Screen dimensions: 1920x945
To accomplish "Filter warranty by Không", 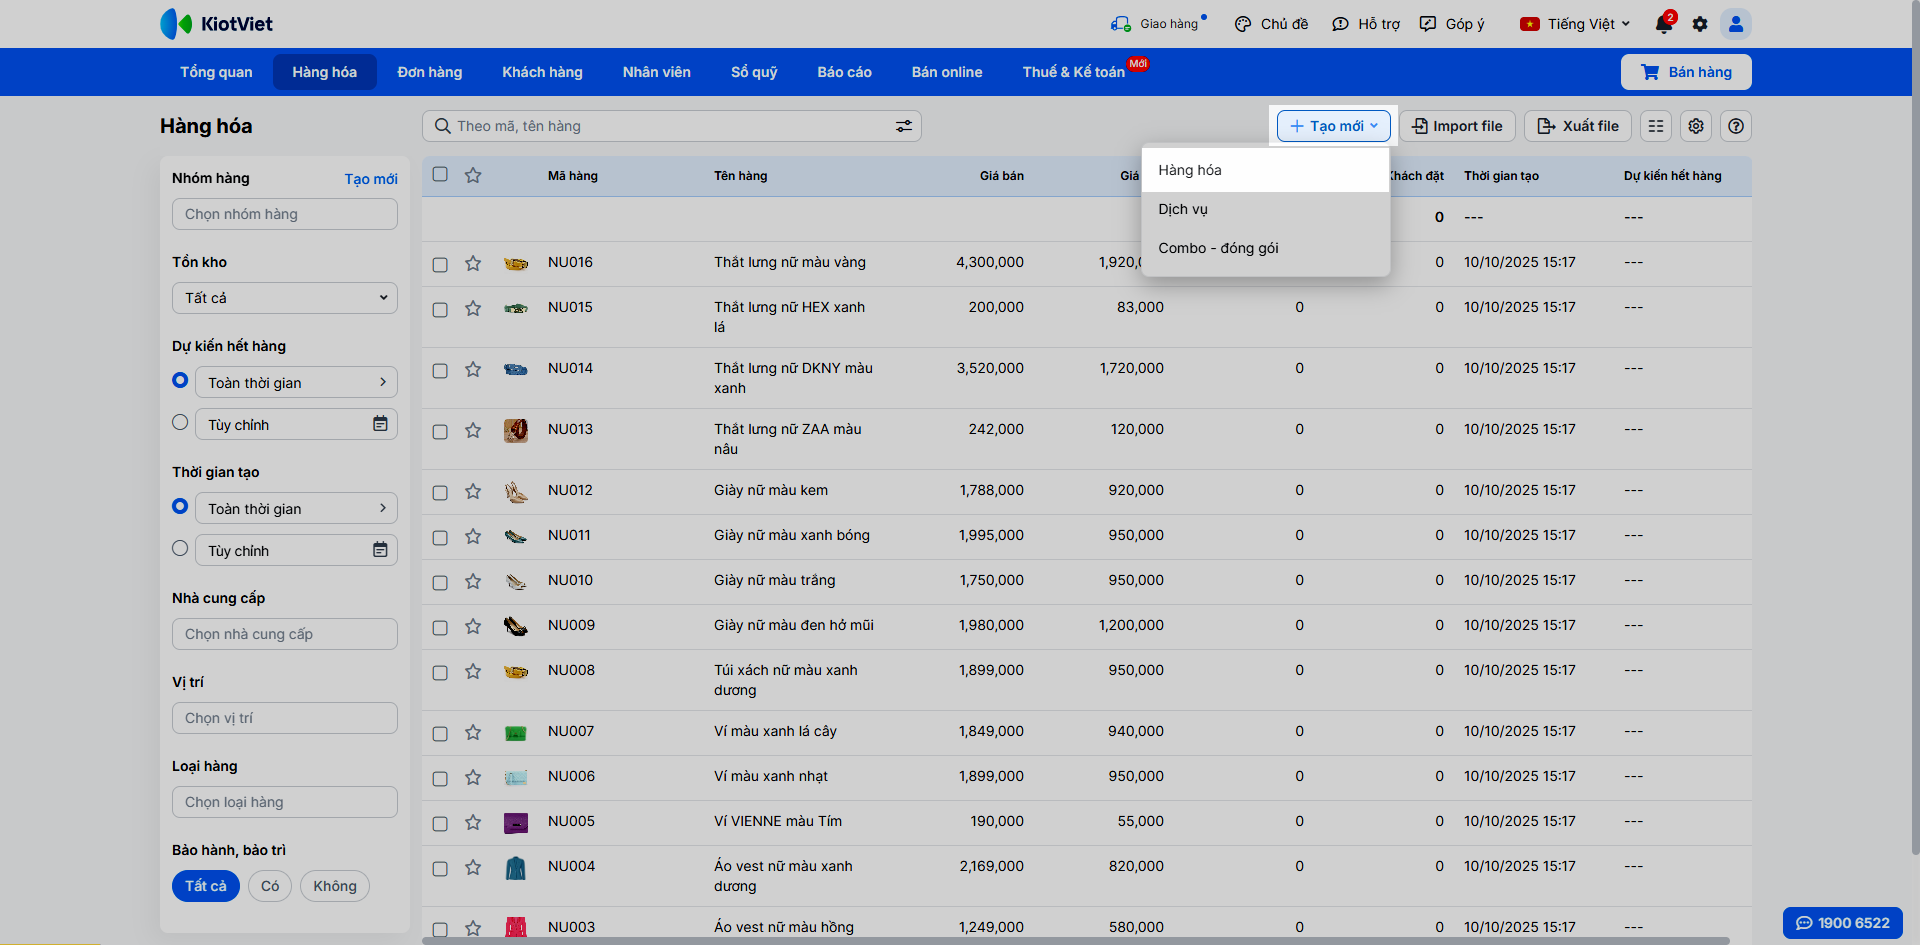I will click(335, 886).
